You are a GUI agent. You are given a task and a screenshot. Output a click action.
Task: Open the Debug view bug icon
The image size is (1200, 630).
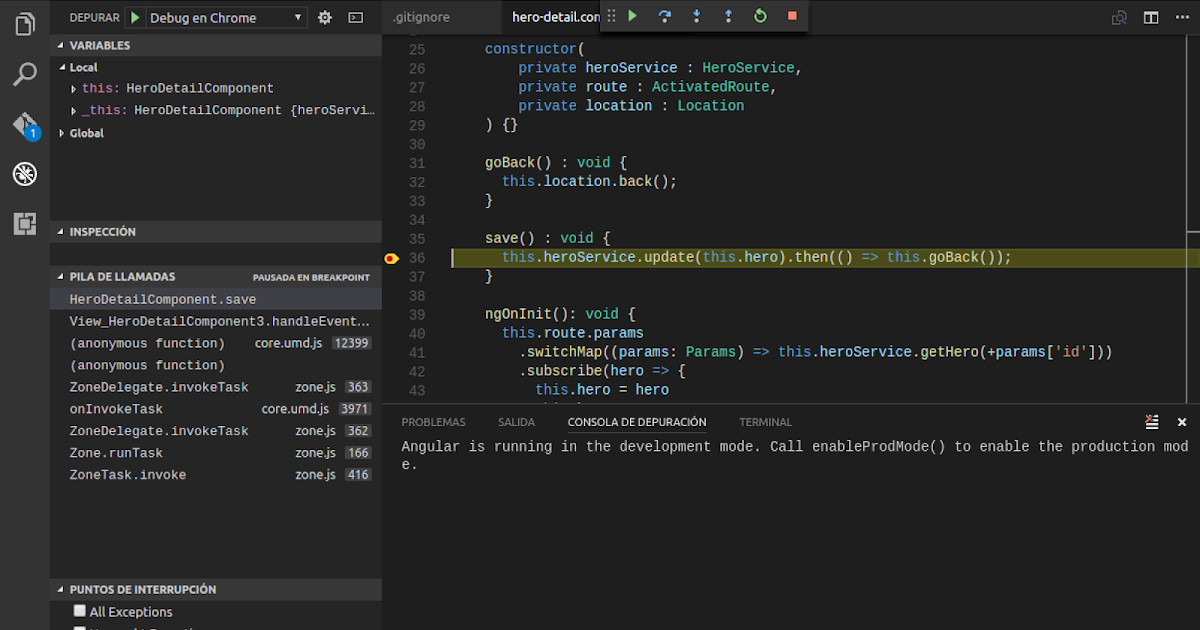(x=25, y=174)
